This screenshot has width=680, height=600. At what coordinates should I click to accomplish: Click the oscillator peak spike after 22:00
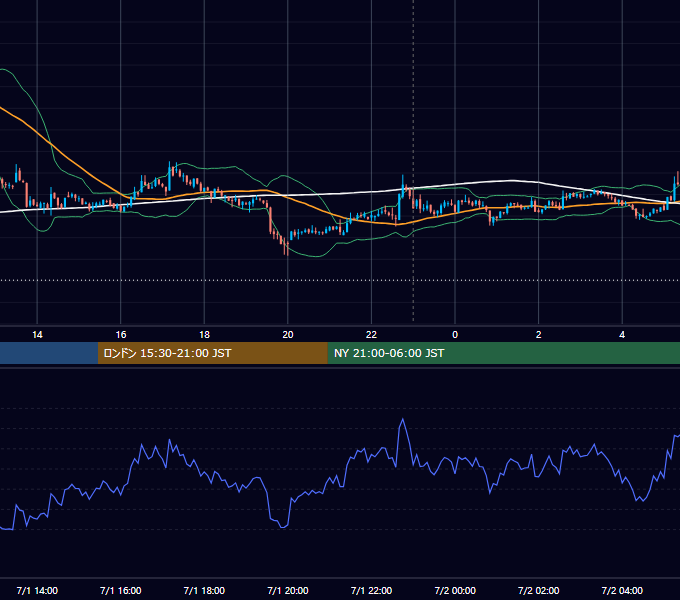403,420
